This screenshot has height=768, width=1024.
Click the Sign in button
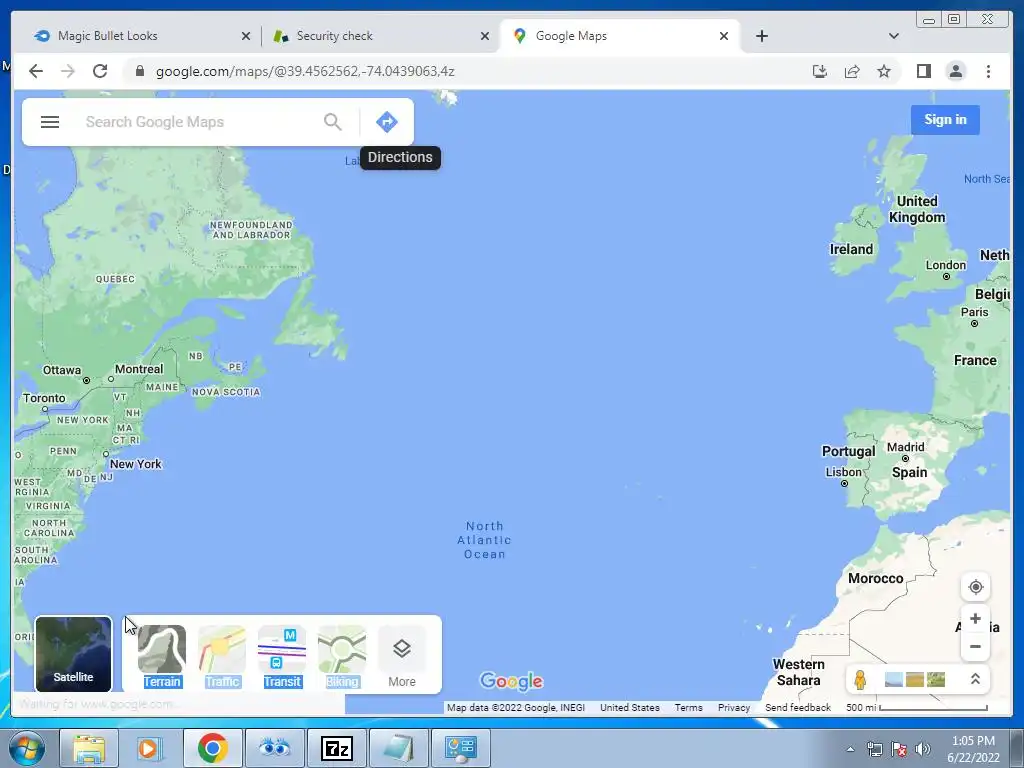click(945, 120)
